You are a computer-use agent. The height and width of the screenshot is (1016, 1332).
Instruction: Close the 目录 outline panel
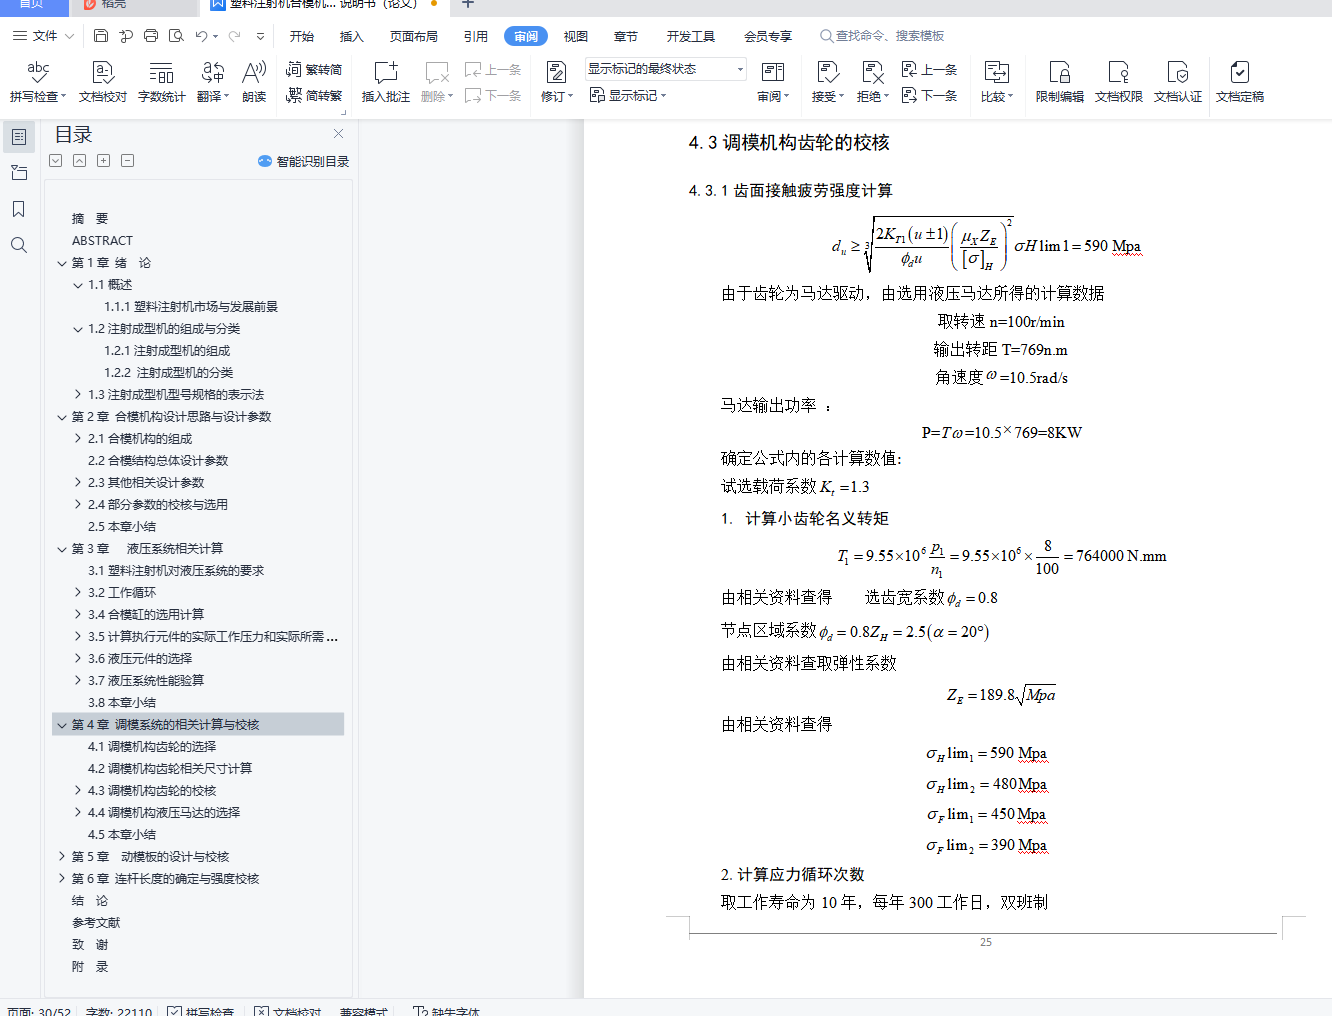pyautogui.click(x=338, y=134)
